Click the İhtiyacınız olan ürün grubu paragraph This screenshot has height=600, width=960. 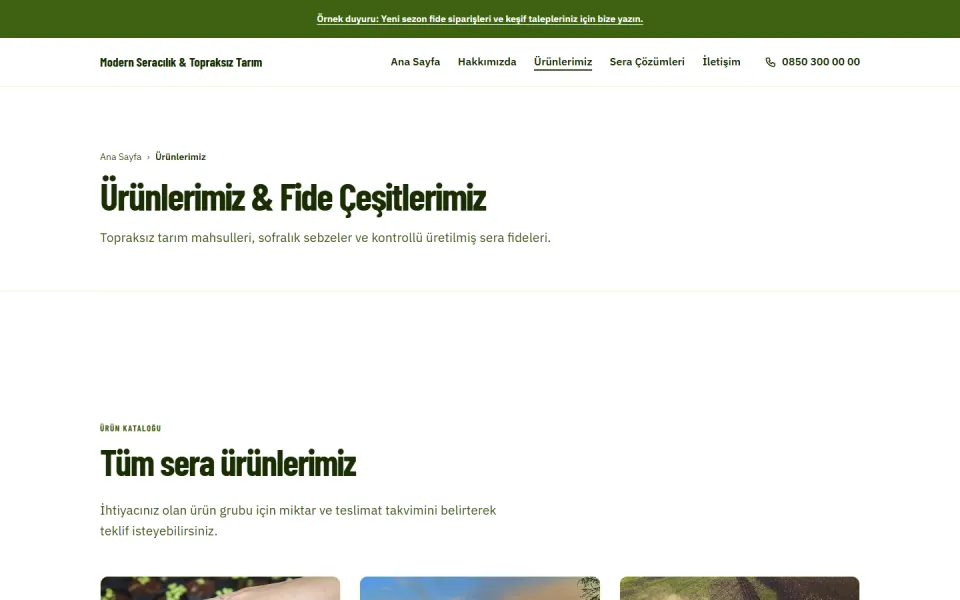[x=298, y=520]
